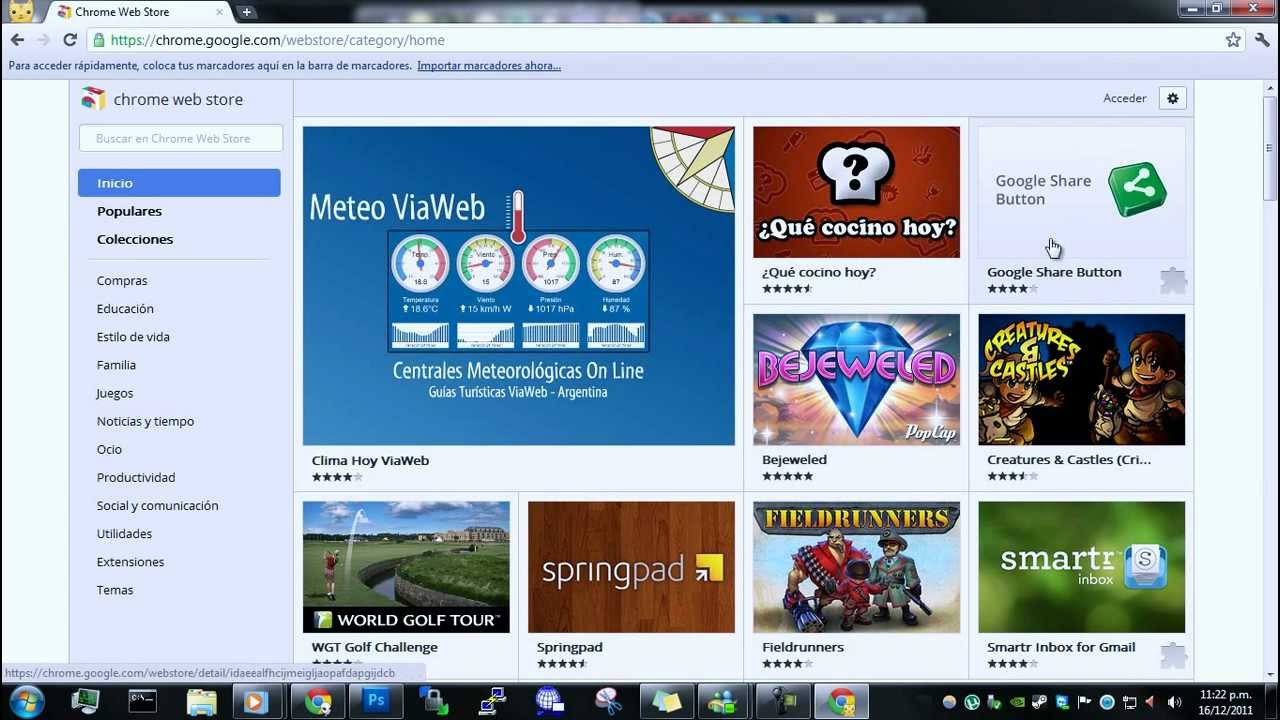Viewport: 1280px width, 720px height.
Task: Browse the Familia category
Action: coord(116,365)
